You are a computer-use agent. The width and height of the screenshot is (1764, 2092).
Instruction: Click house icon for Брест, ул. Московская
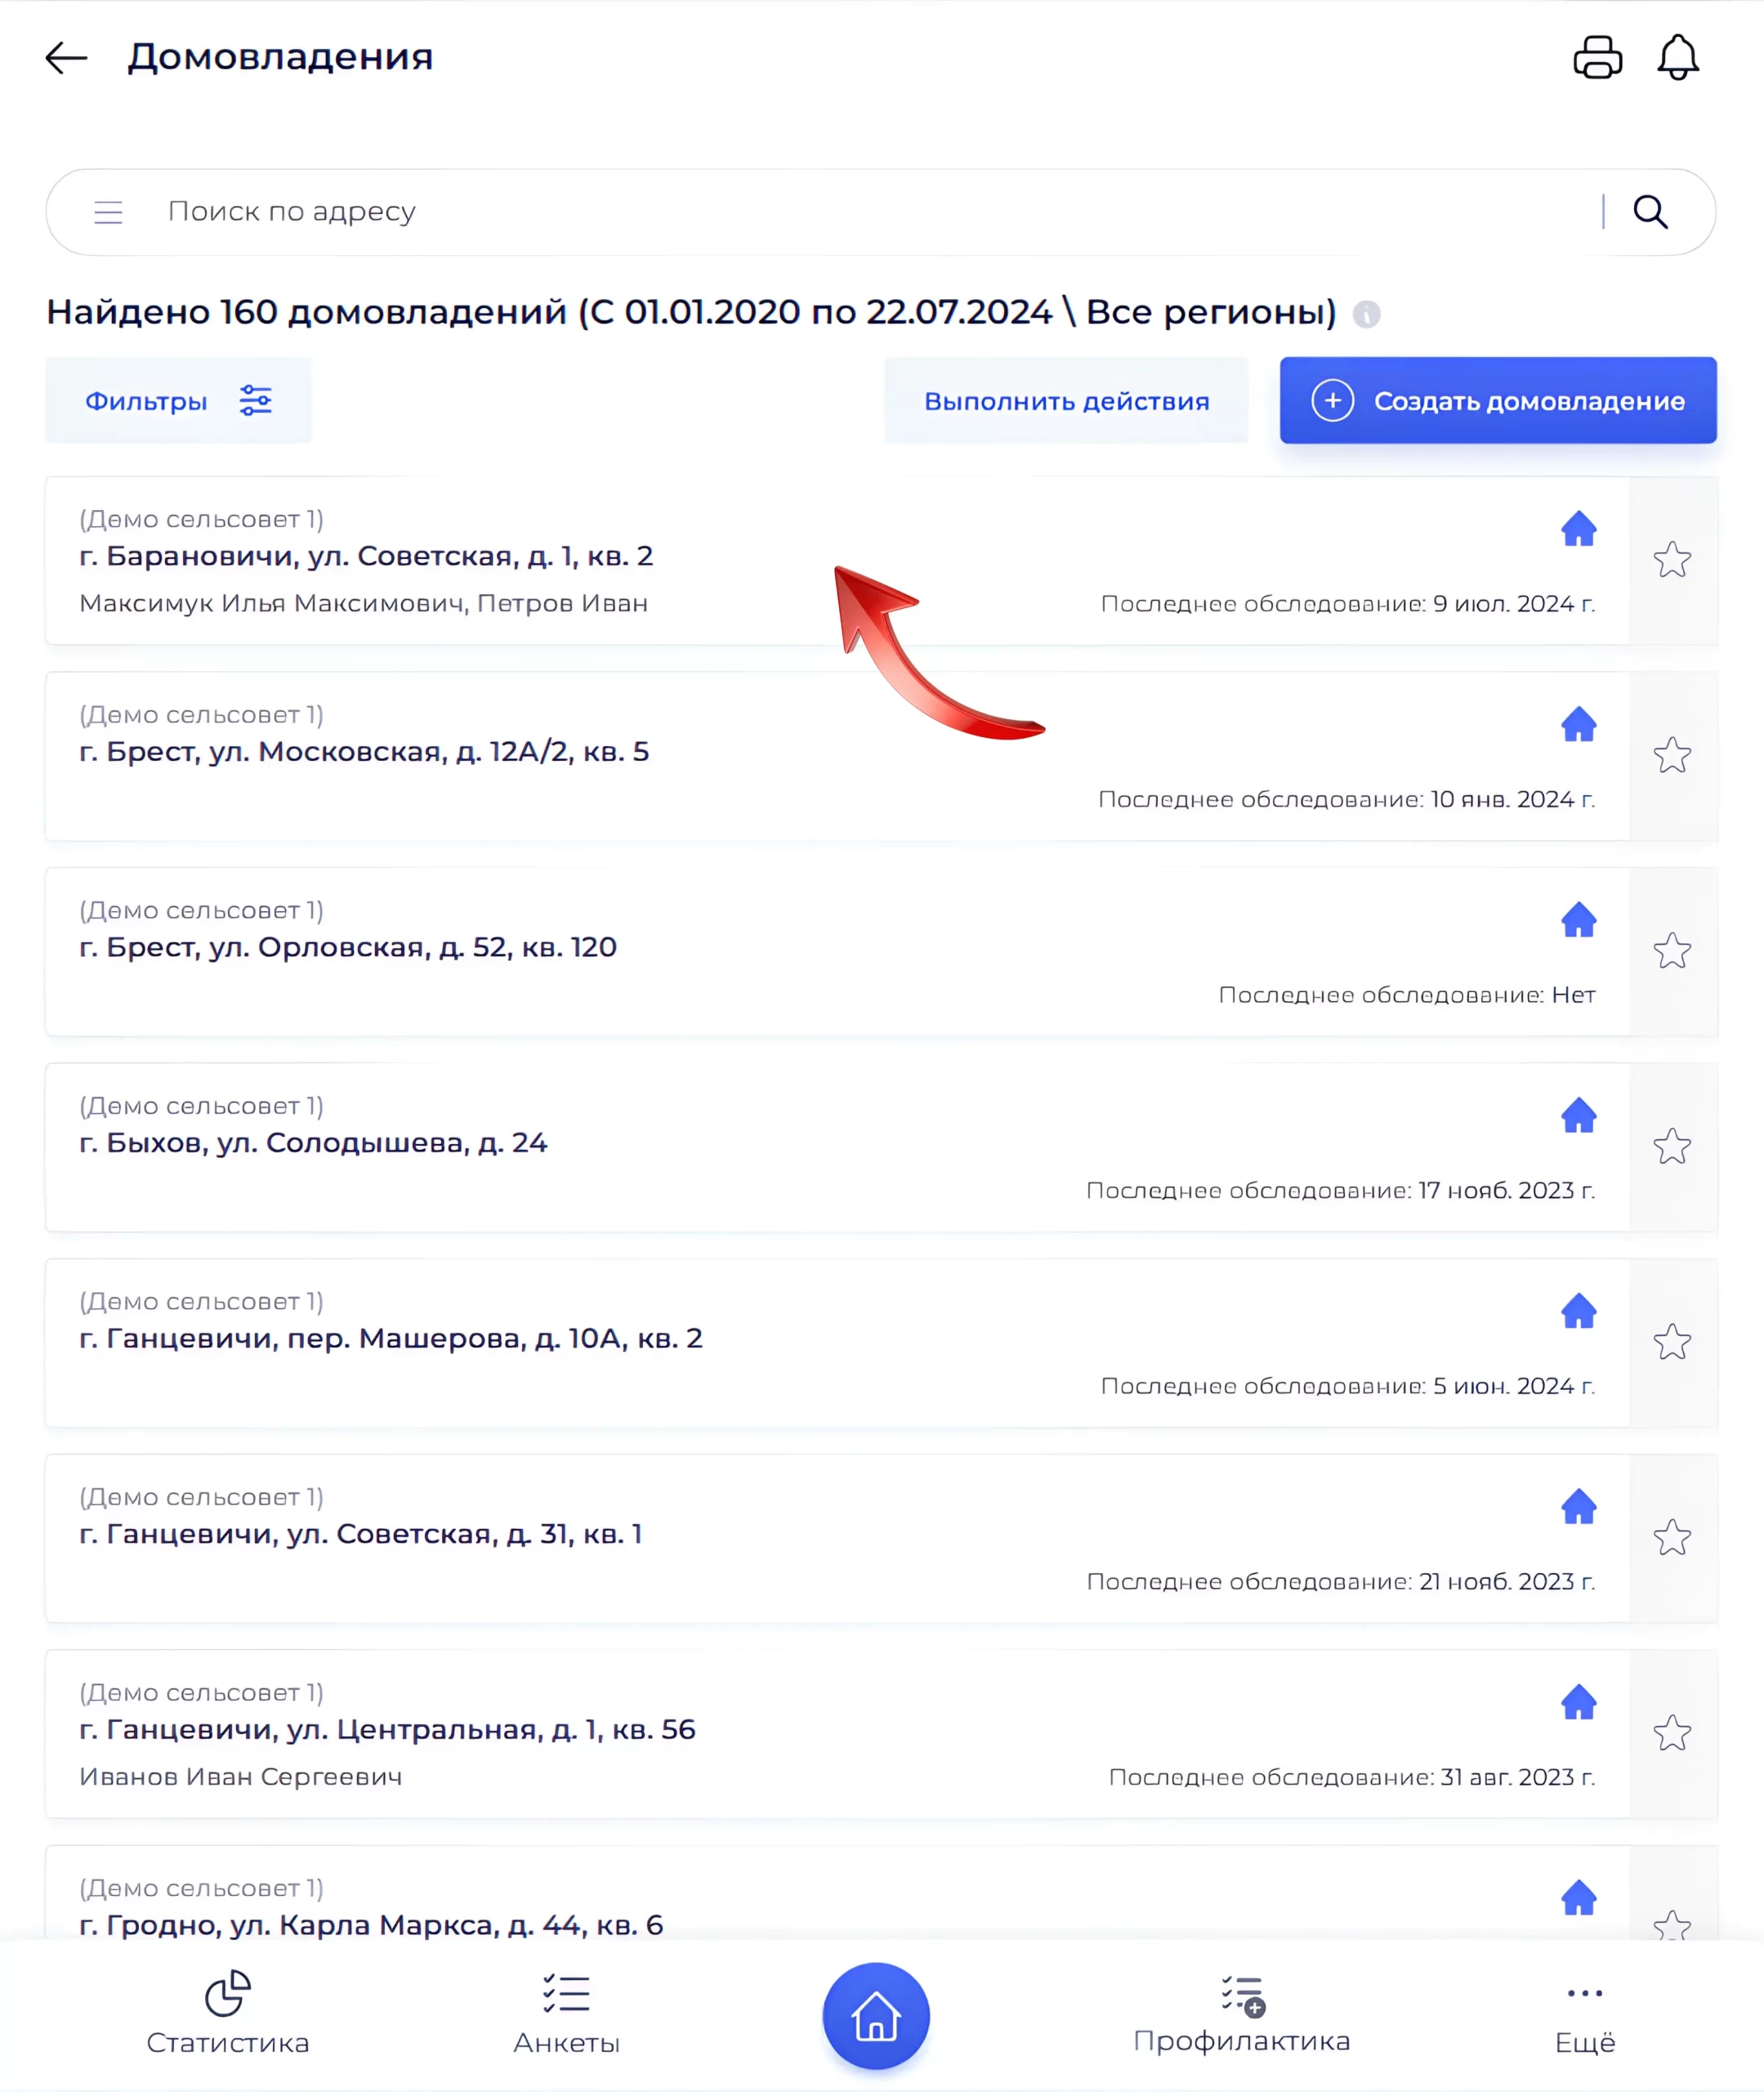click(x=1579, y=724)
